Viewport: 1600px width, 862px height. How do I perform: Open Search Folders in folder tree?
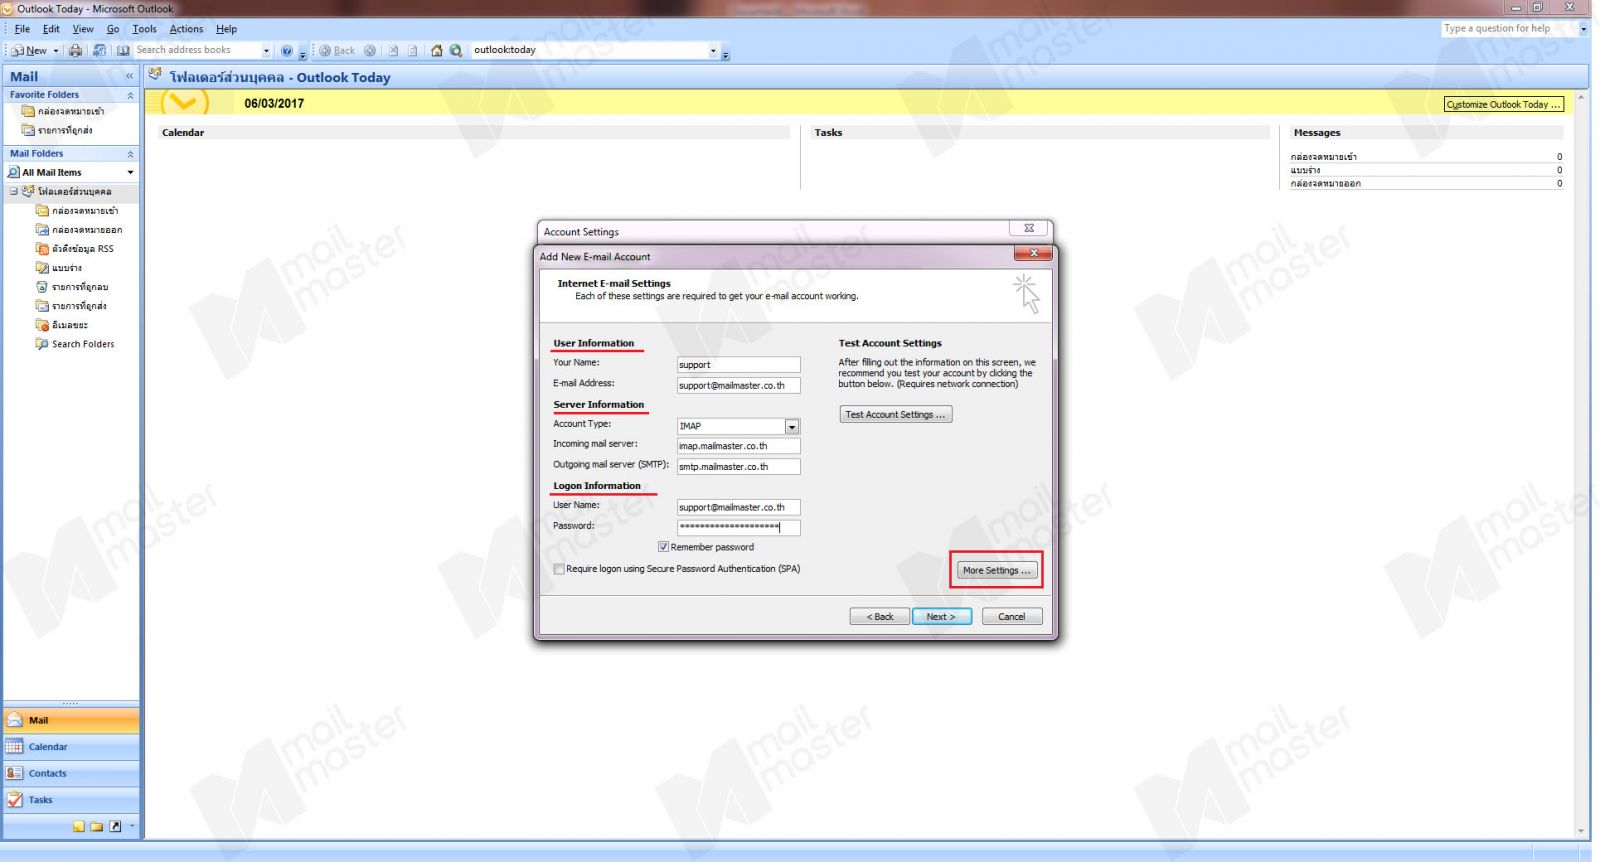[x=75, y=344]
